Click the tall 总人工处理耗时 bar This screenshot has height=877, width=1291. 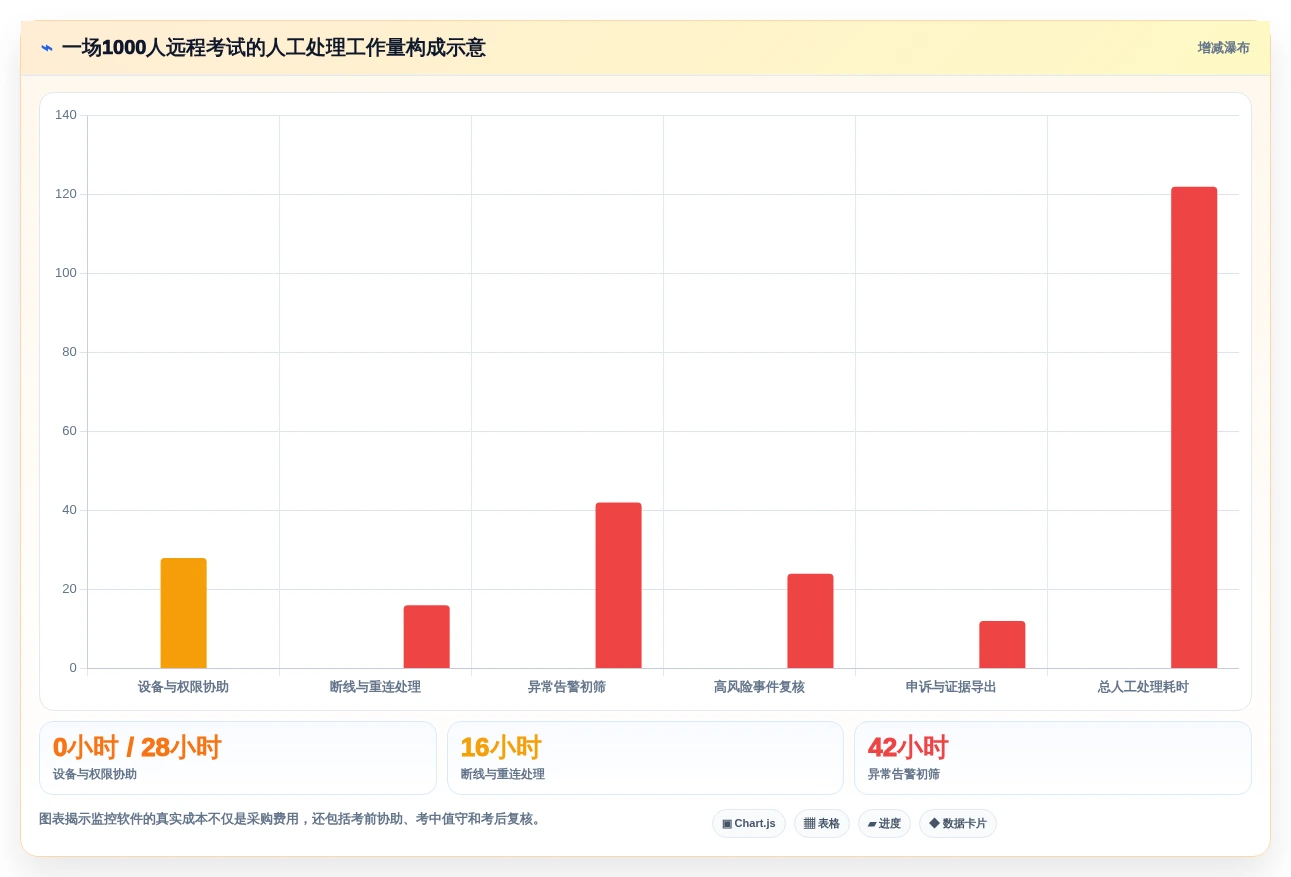click(1194, 427)
